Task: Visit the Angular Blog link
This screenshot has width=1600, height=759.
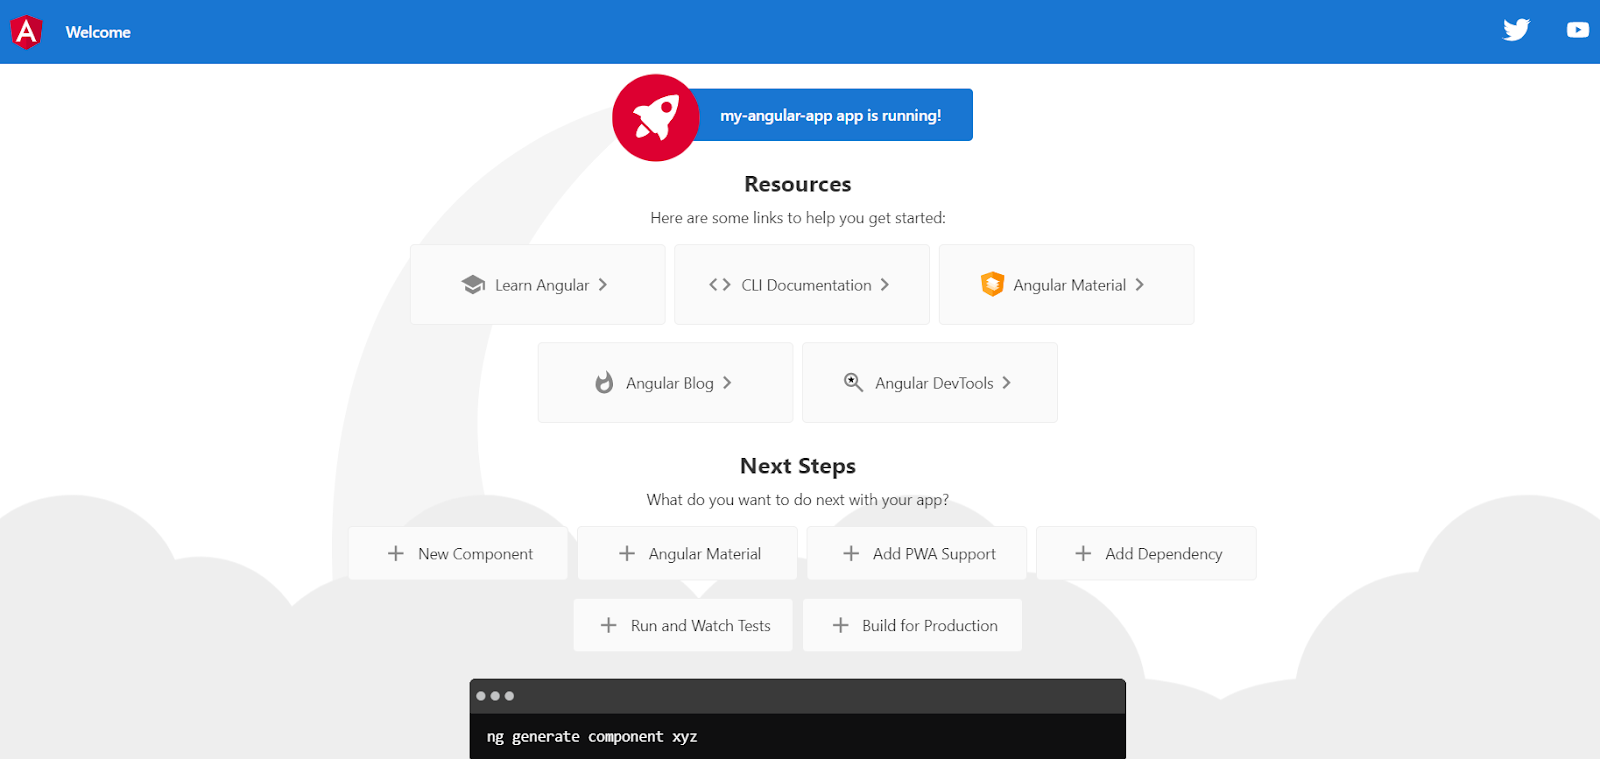Action: click(666, 383)
